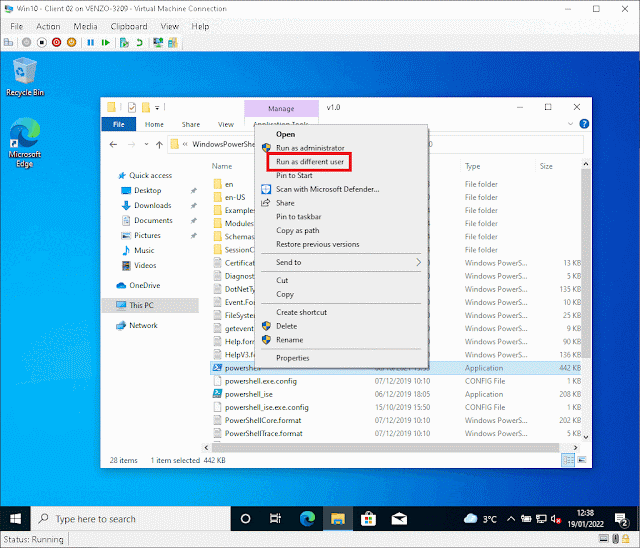Open the Recycle Bin desktop icon
This screenshot has width=640, height=548.
[25, 77]
